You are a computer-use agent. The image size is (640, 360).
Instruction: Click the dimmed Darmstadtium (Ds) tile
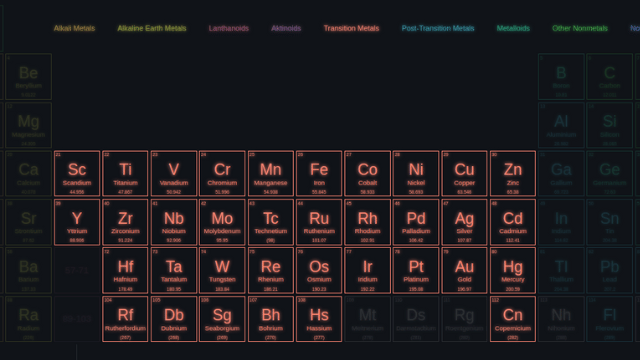(x=416, y=319)
